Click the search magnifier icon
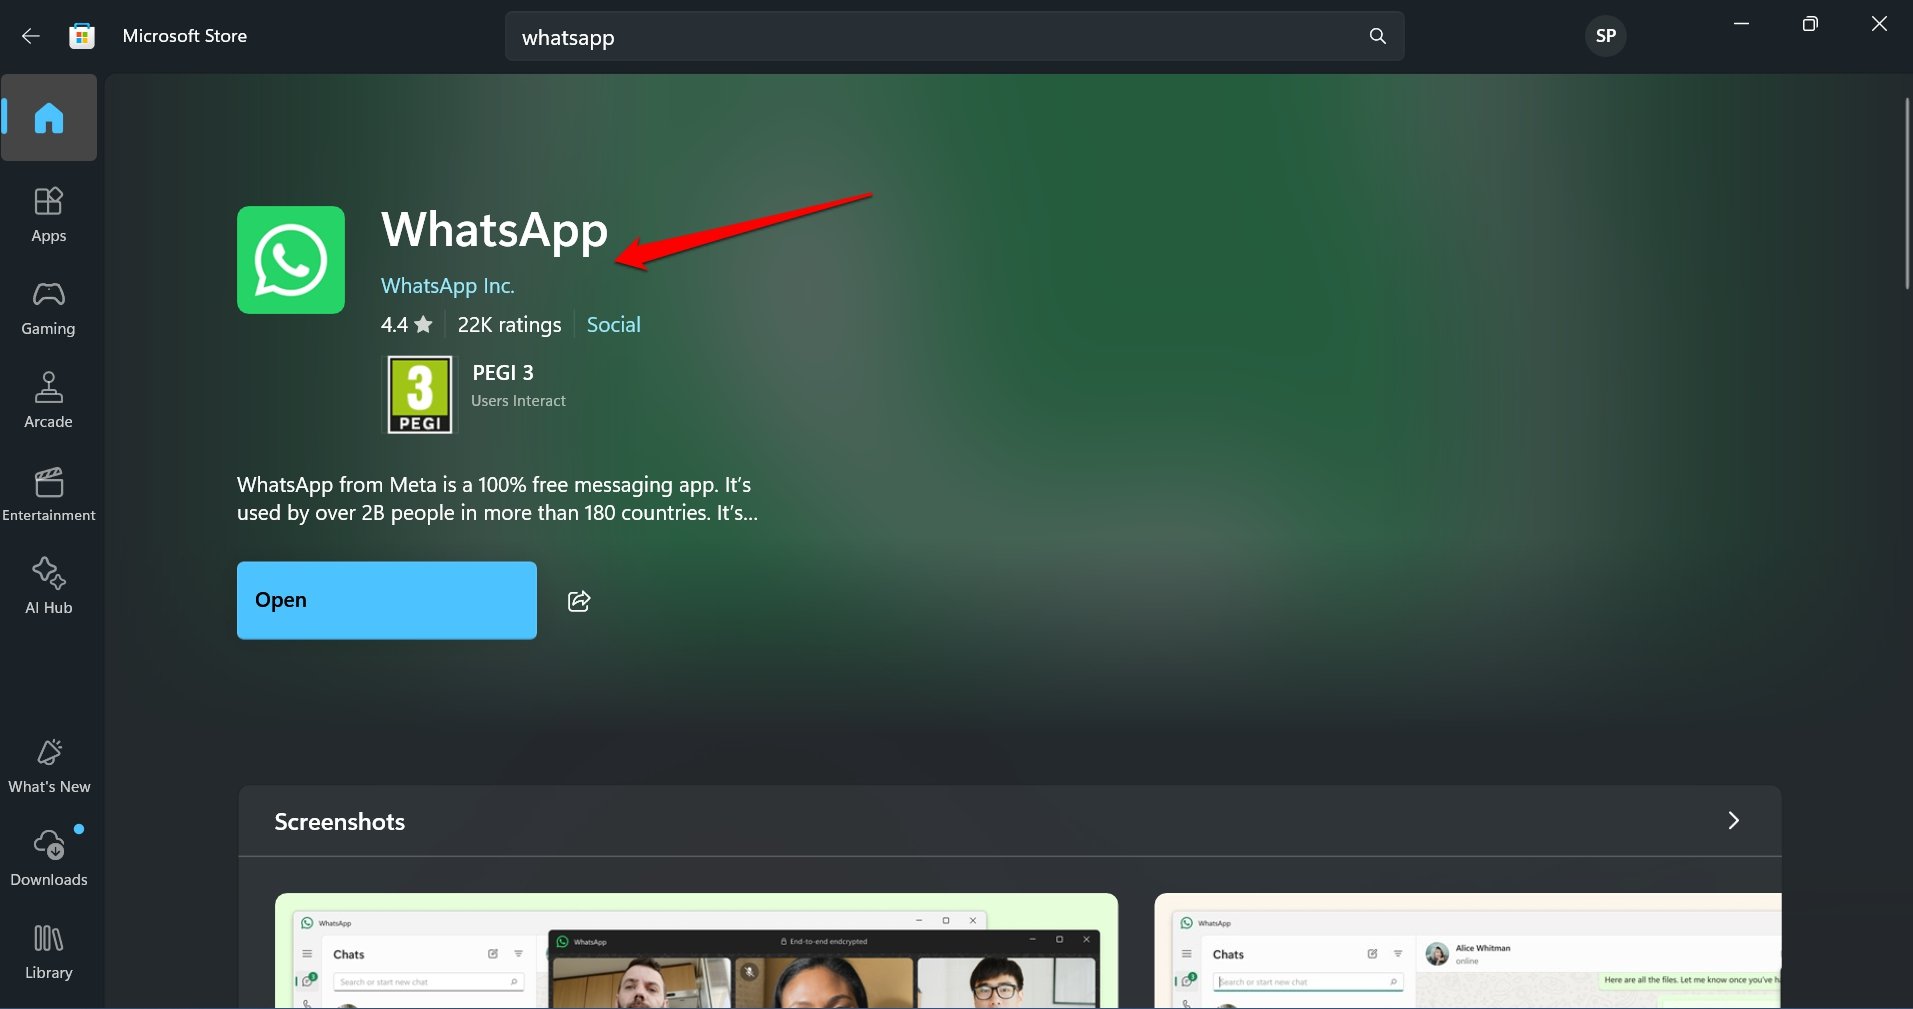 pos(1377,36)
